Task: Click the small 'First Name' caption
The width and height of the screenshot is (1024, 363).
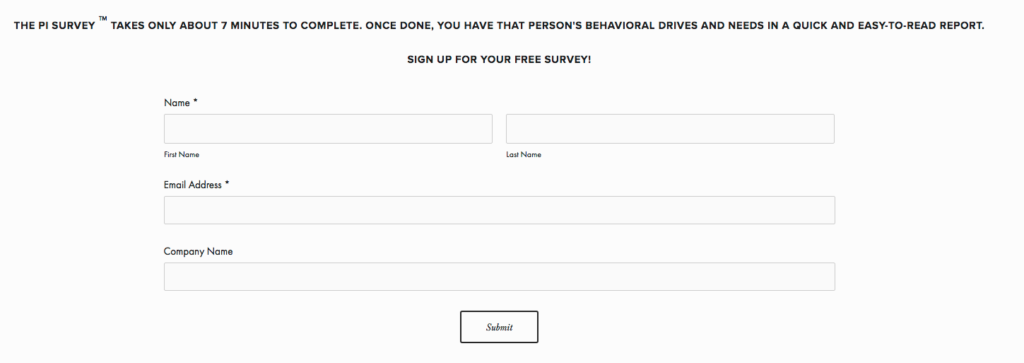Action: (x=182, y=155)
